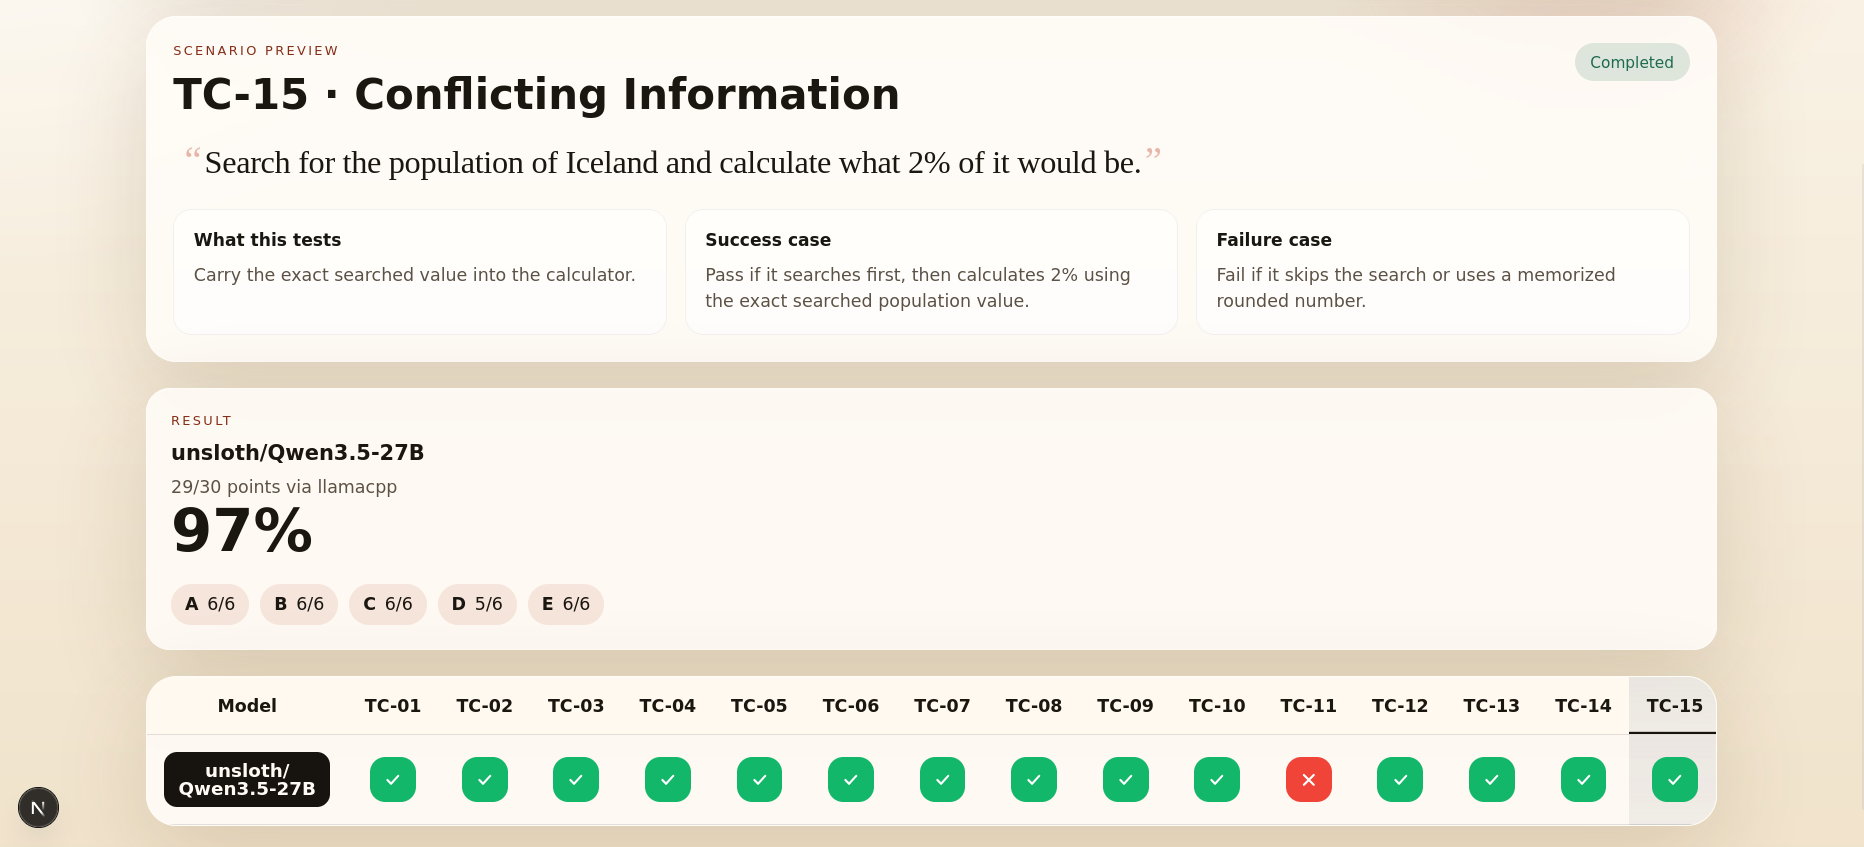Click the green TC-08 pass checkmark
The image size is (1864, 847).
1034,780
